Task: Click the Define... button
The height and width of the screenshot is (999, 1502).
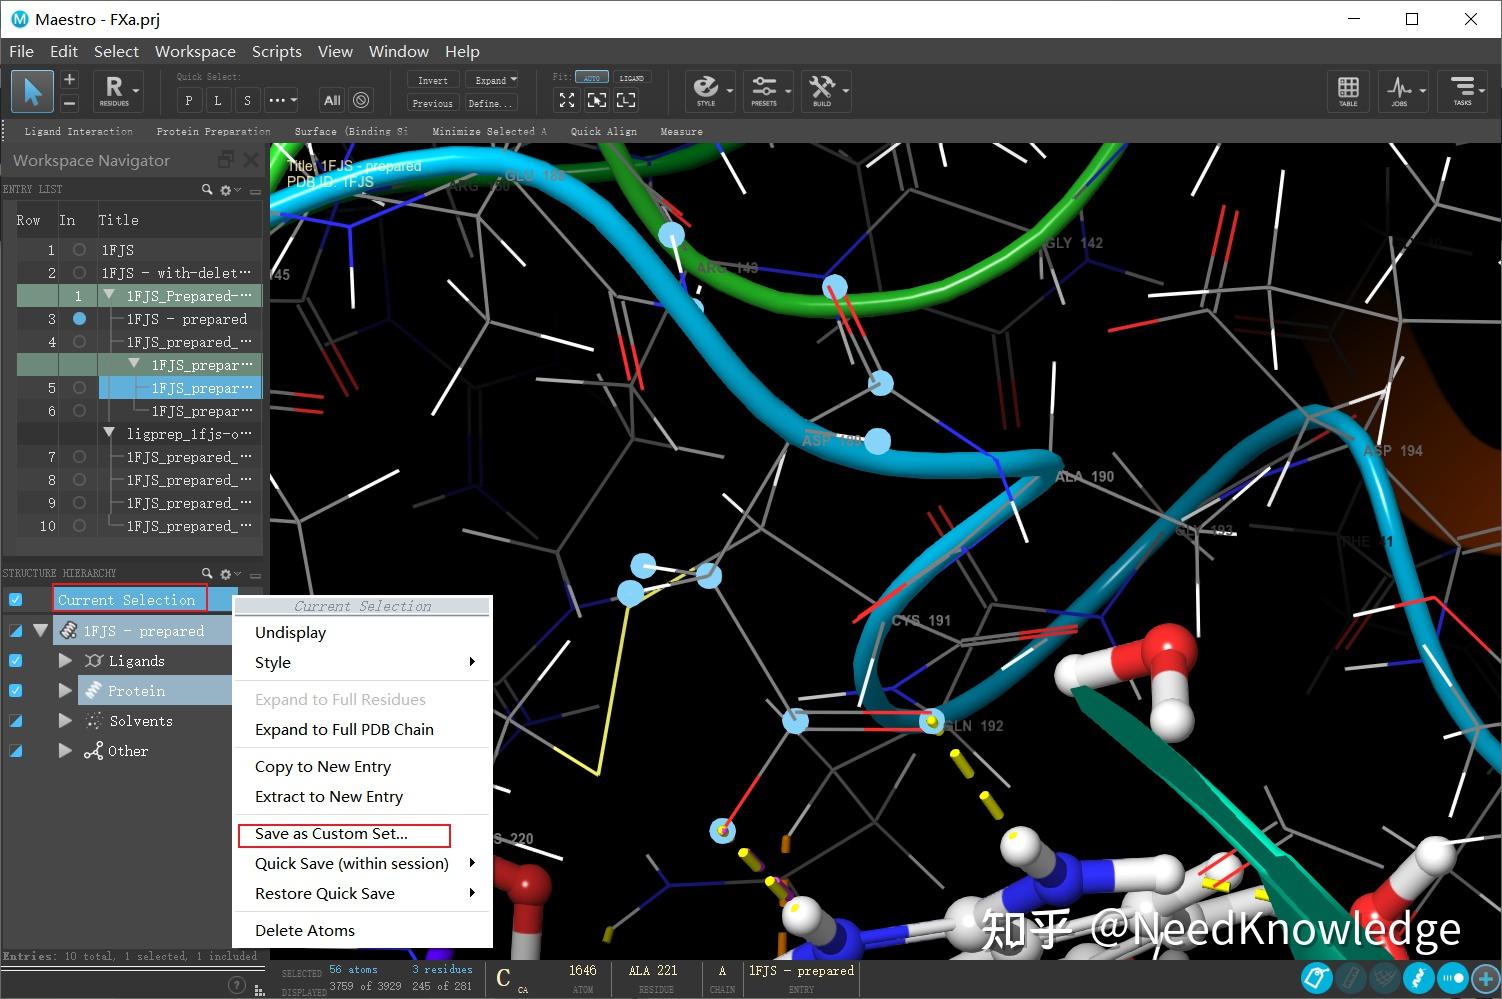Action: pos(489,103)
